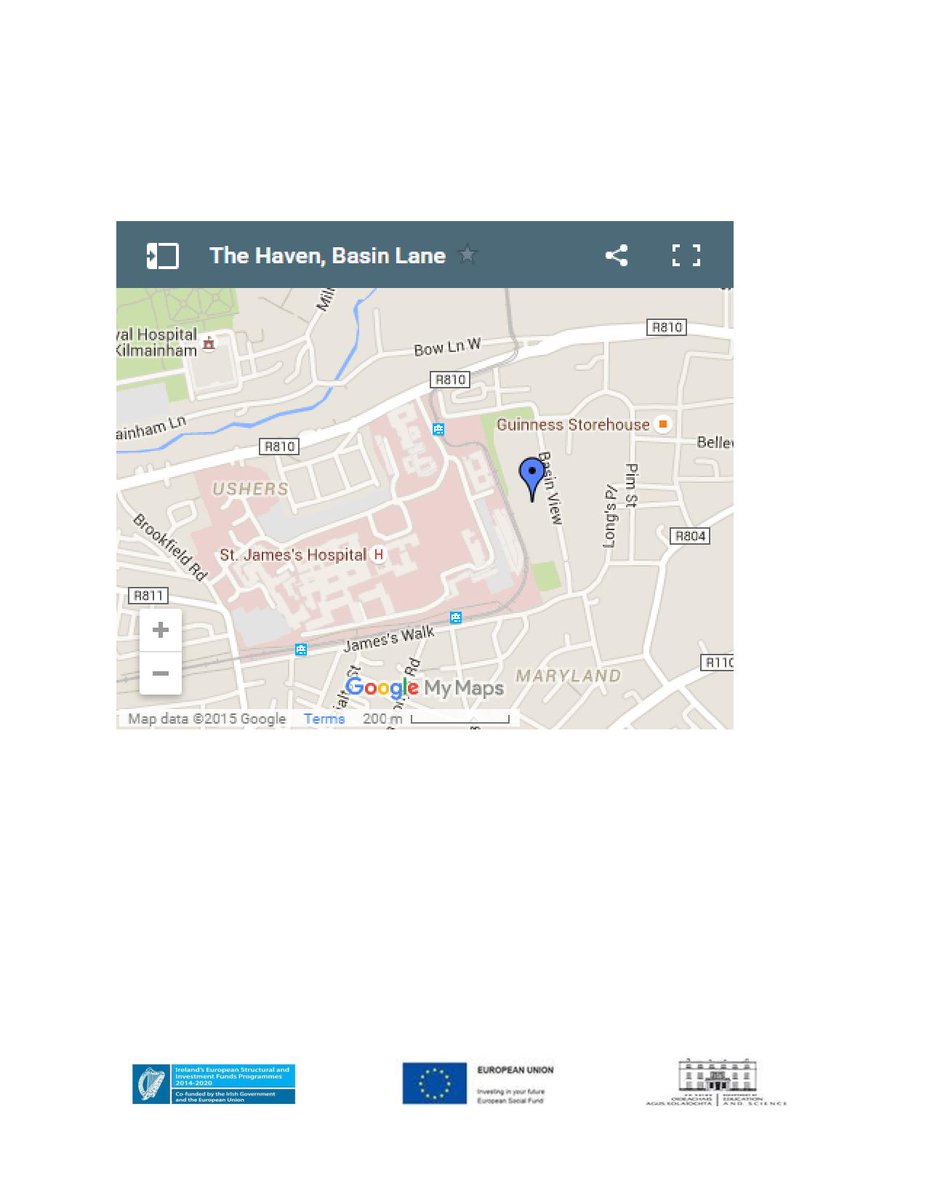Star the The Haven, Basin Lane map
This screenshot has width=927, height=1200.
(467, 255)
